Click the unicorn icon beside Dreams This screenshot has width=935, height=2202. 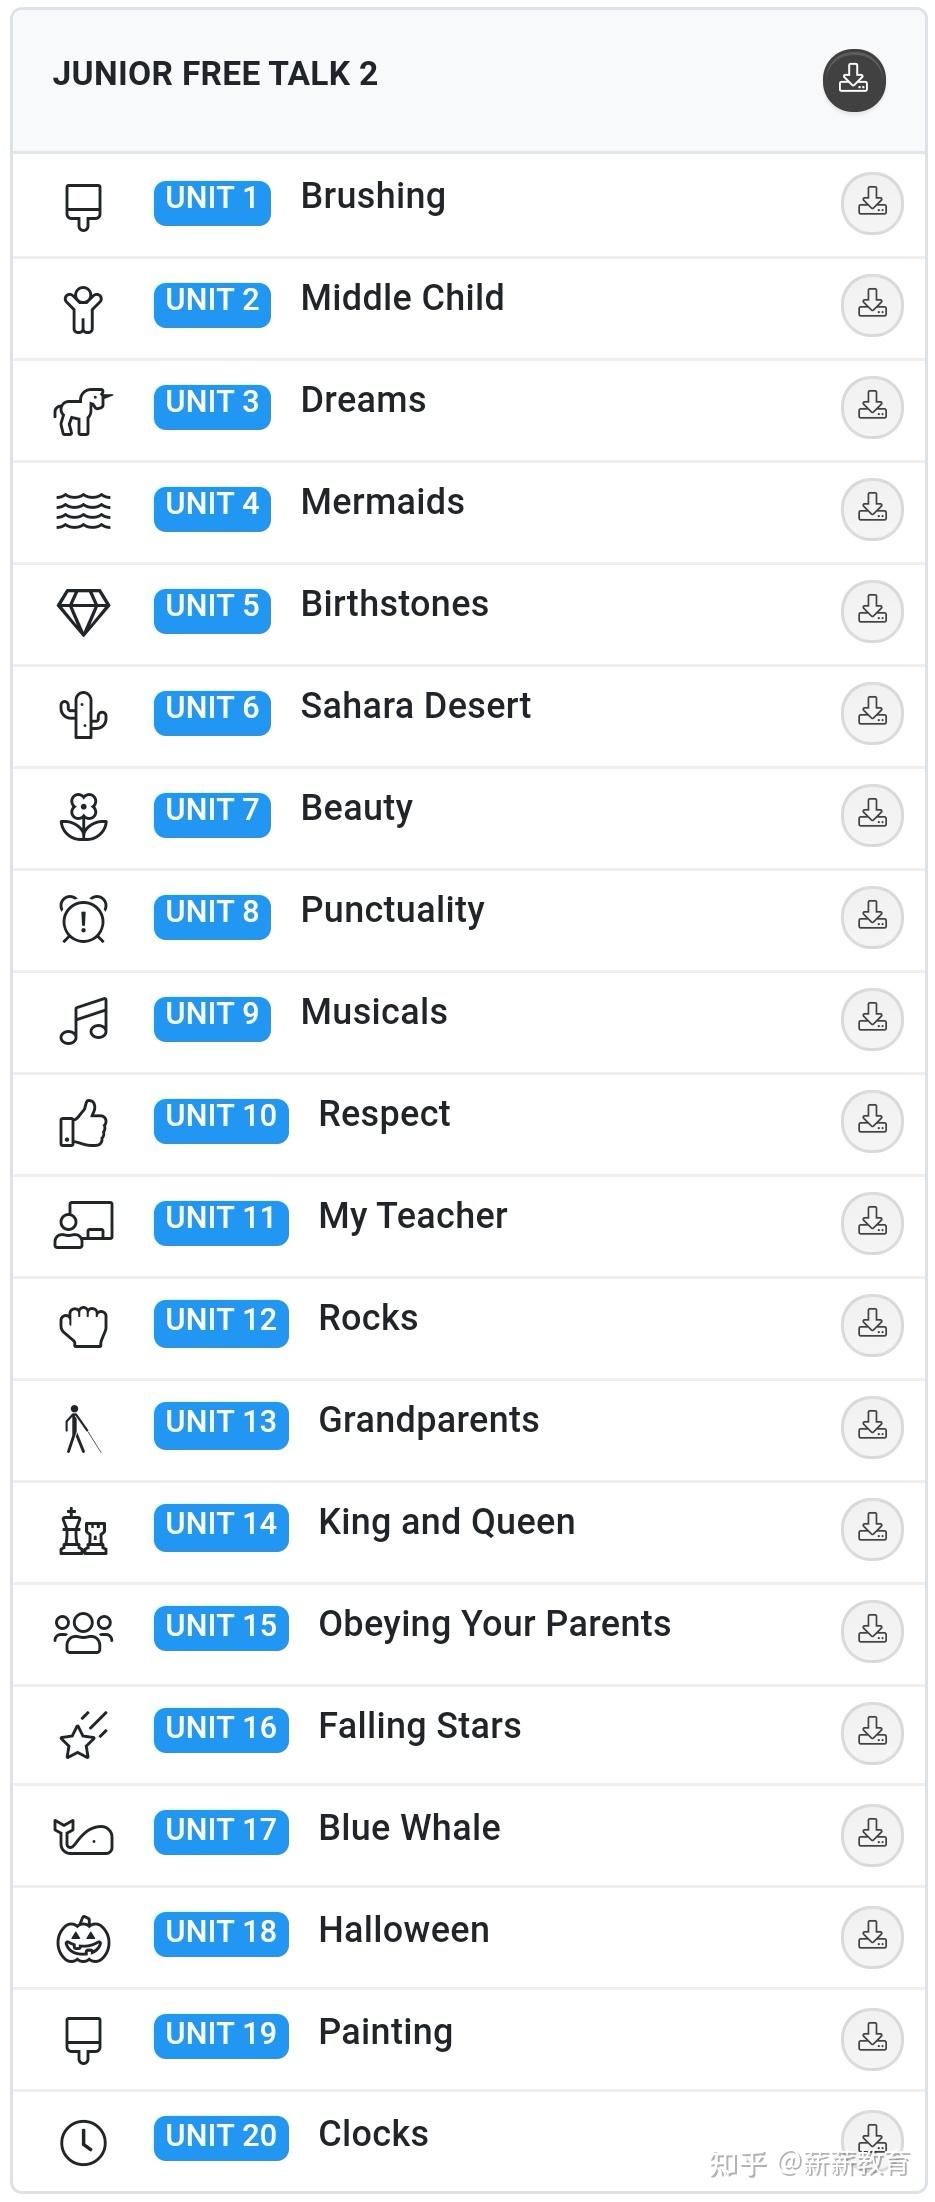point(83,410)
